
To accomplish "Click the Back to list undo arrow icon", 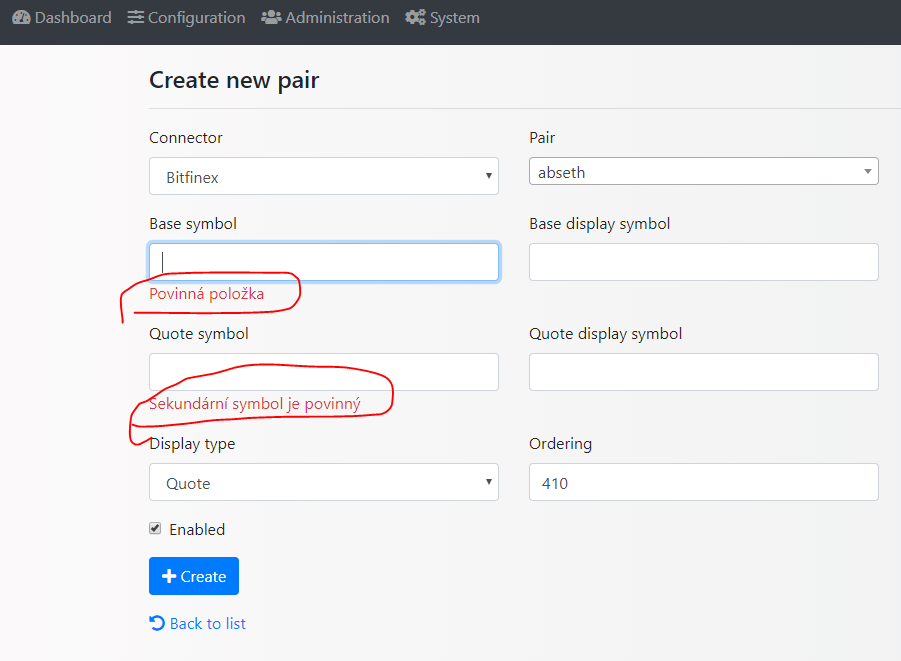I will pos(157,623).
